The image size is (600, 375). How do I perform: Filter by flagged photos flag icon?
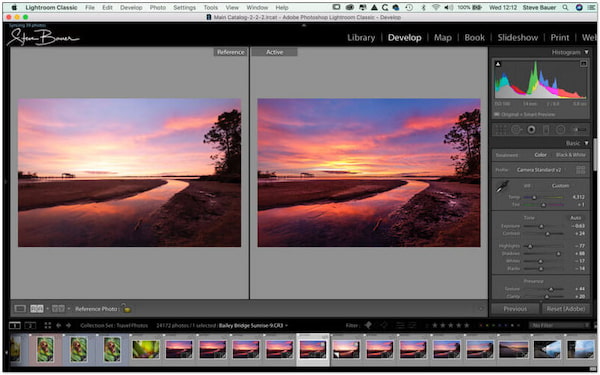pyautogui.click(x=368, y=325)
